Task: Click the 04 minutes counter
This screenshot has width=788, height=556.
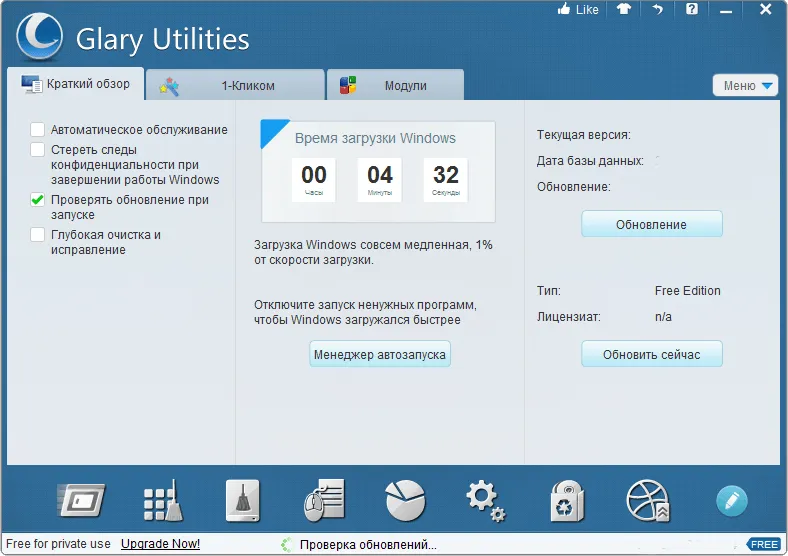Action: [x=379, y=180]
